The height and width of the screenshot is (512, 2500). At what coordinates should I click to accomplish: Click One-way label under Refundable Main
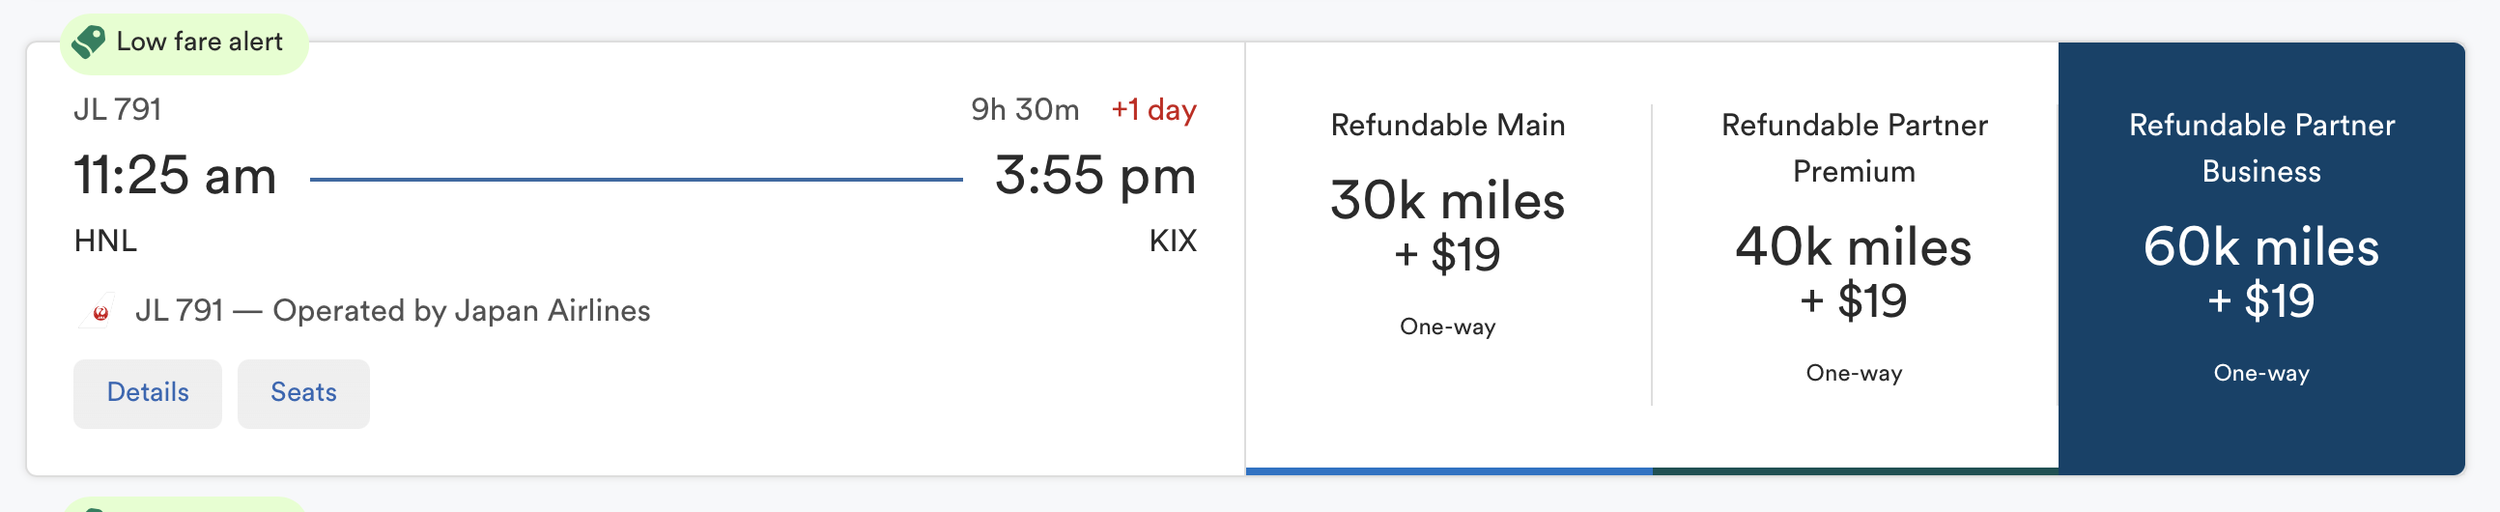pyautogui.click(x=1447, y=327)
